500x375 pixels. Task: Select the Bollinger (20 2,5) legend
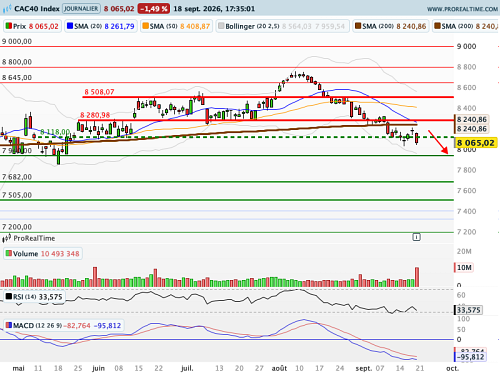282,26
